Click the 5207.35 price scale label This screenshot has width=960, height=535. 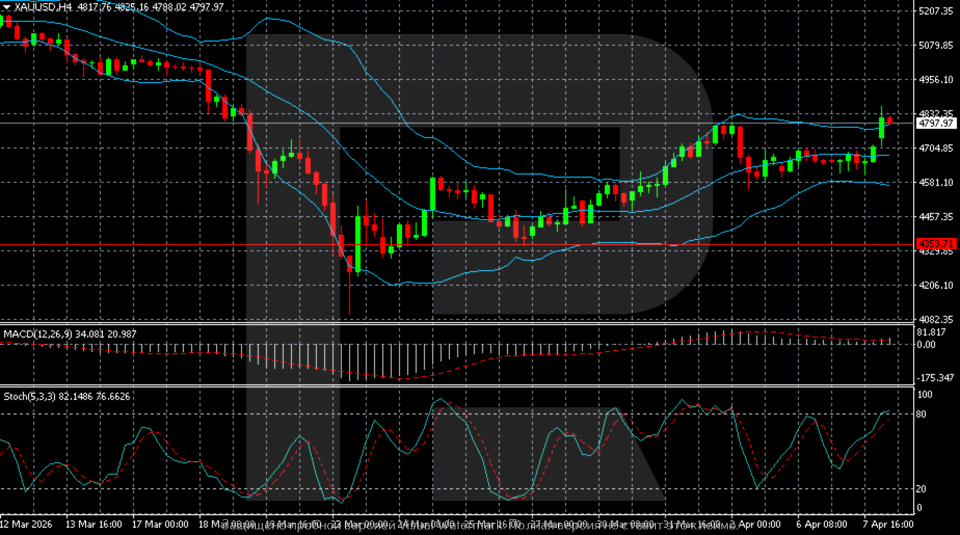pyautogui.click(x=936, y=11)
